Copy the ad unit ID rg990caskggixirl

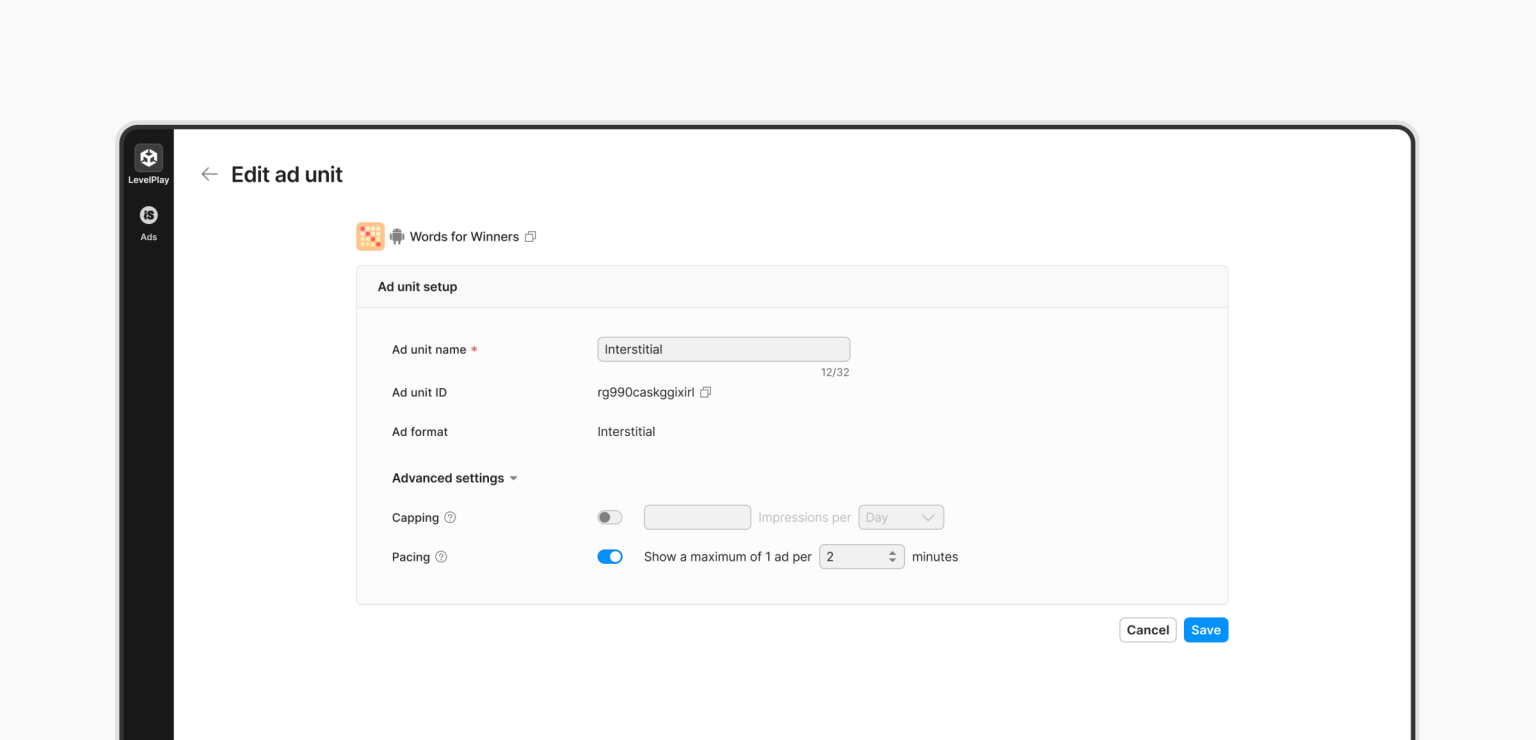click(x=705, y=392)
